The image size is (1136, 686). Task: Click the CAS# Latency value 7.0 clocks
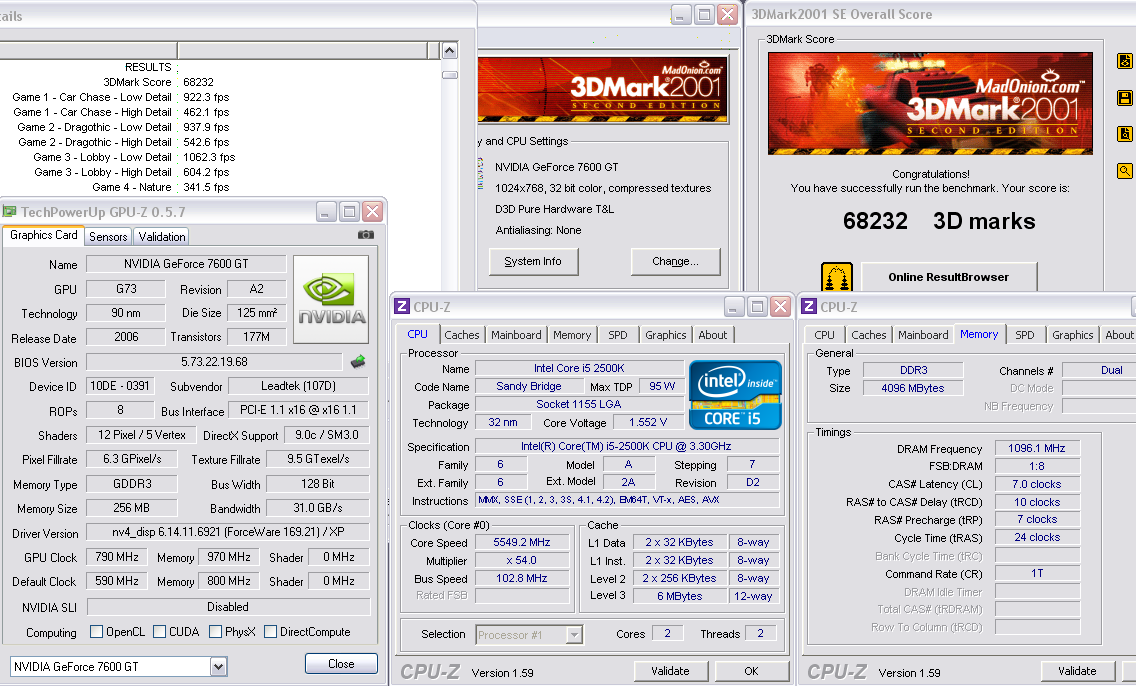(x=1037, y=484)
